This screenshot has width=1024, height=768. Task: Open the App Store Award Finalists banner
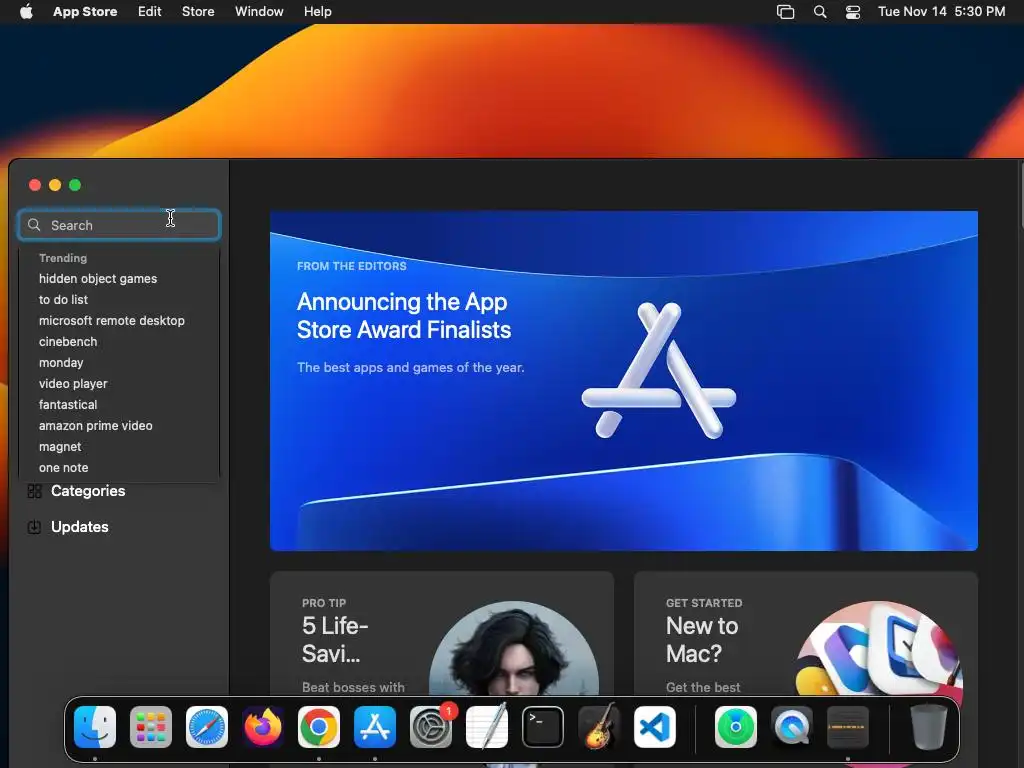coord(624,381)
